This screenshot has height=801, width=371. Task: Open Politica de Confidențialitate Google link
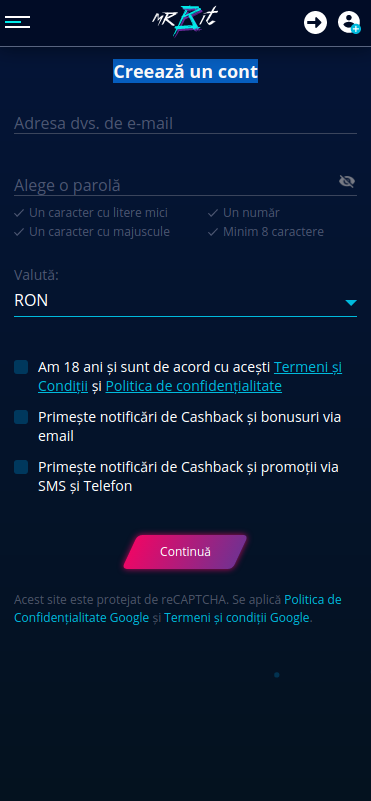[178, 608]
